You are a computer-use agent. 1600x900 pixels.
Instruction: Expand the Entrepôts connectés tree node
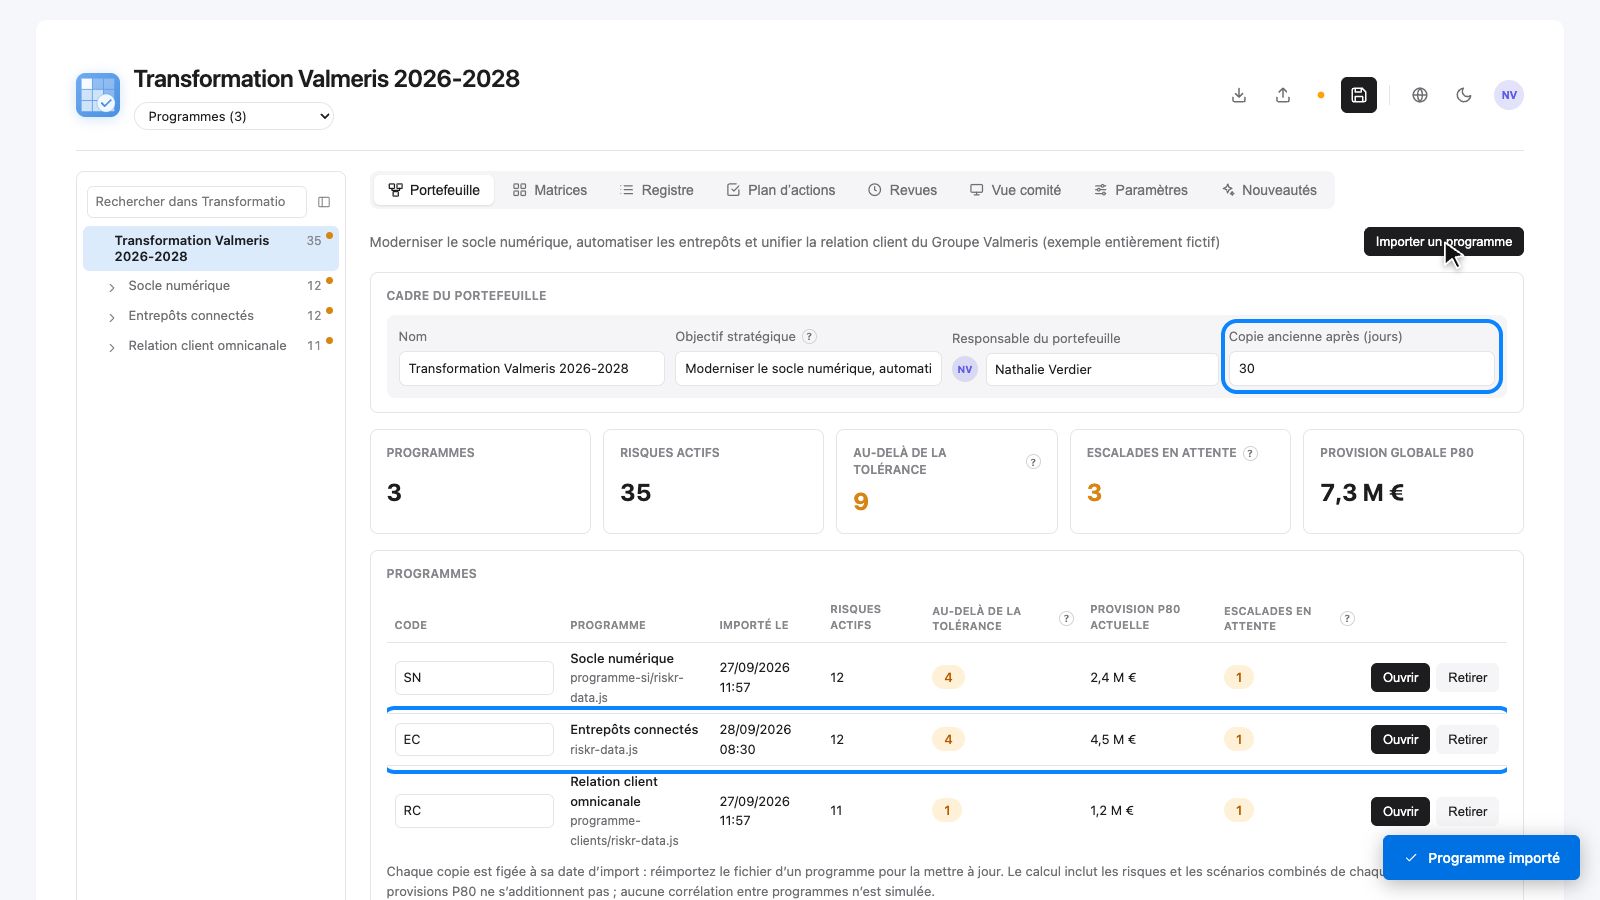click(x=111, y=317)
